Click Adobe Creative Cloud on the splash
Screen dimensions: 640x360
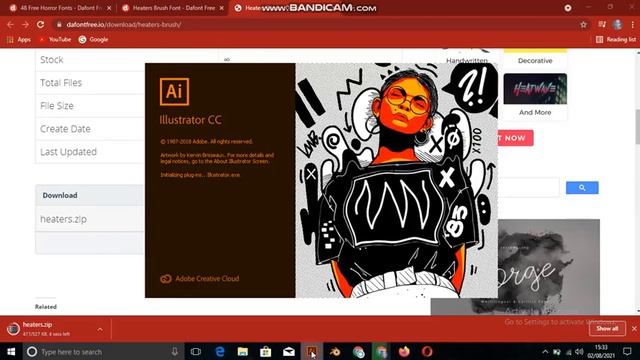click(x=200, y=279)
